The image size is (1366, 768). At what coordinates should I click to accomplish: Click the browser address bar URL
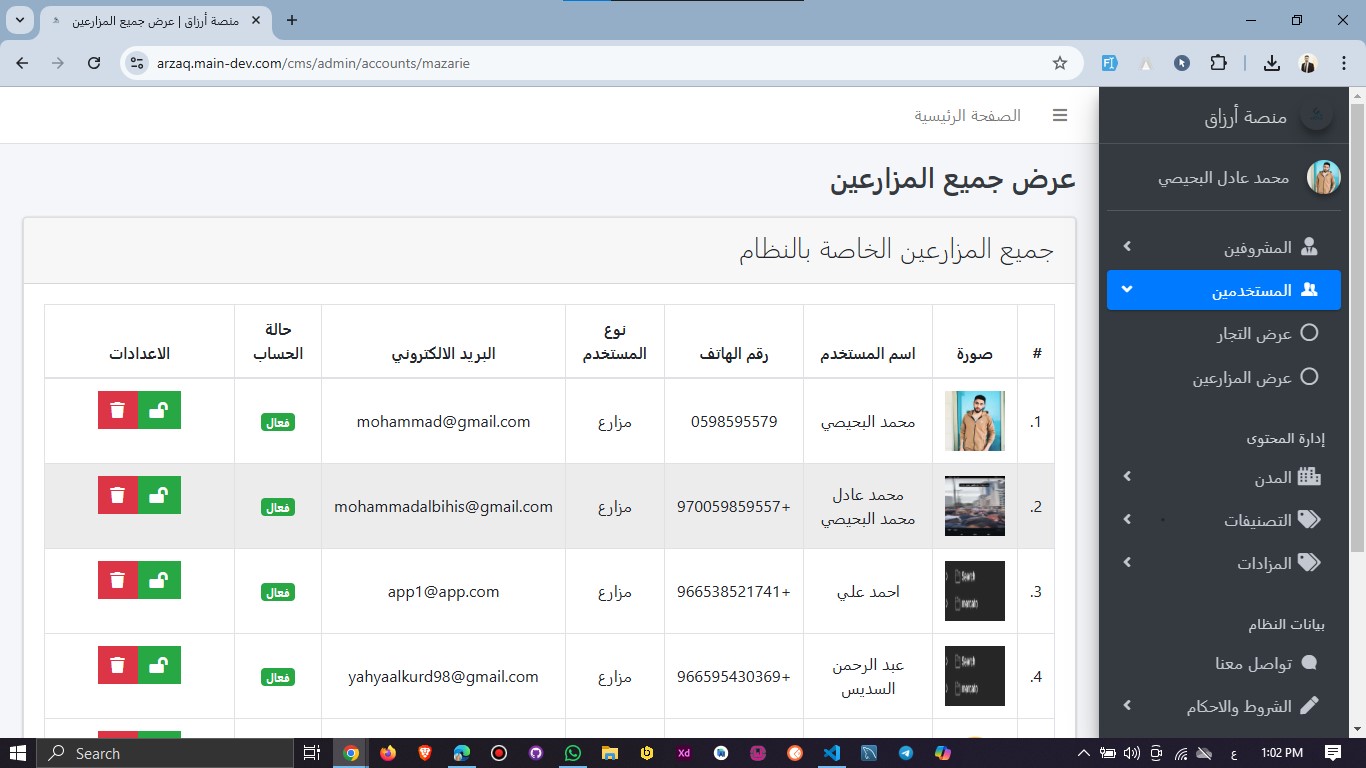[x=313, y=63]
